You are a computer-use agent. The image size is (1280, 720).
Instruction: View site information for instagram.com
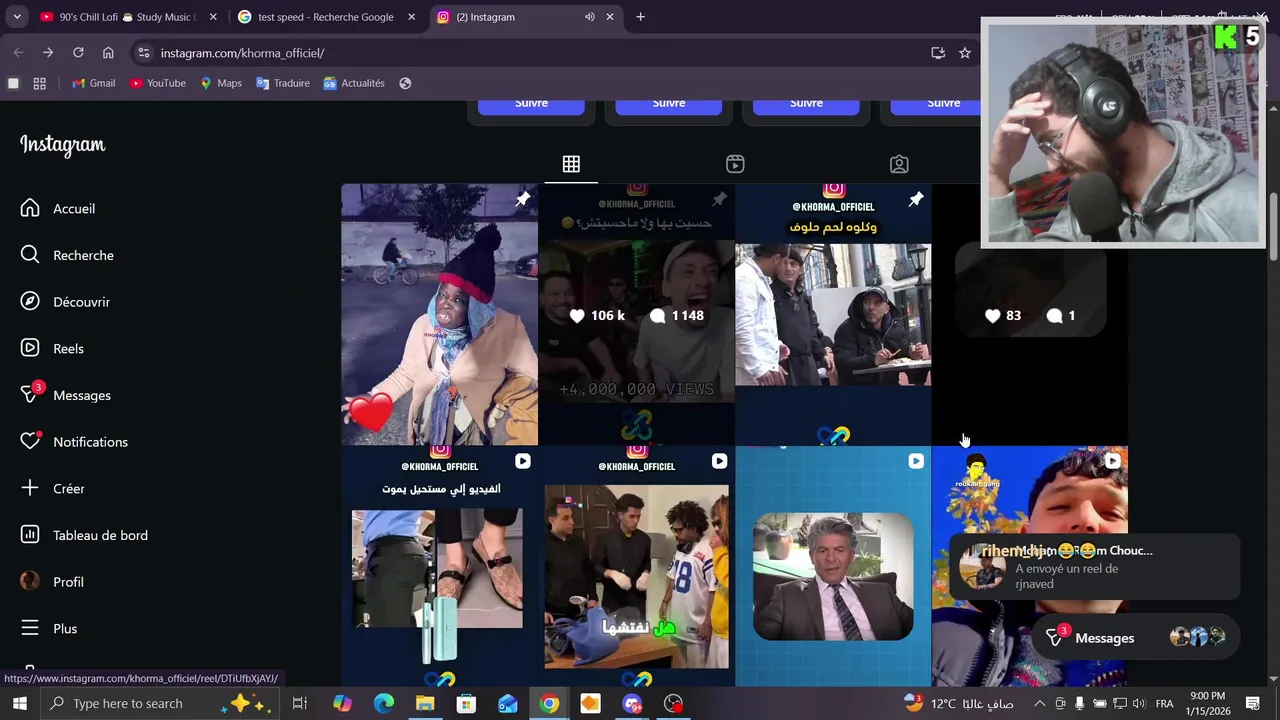[143, 53]
